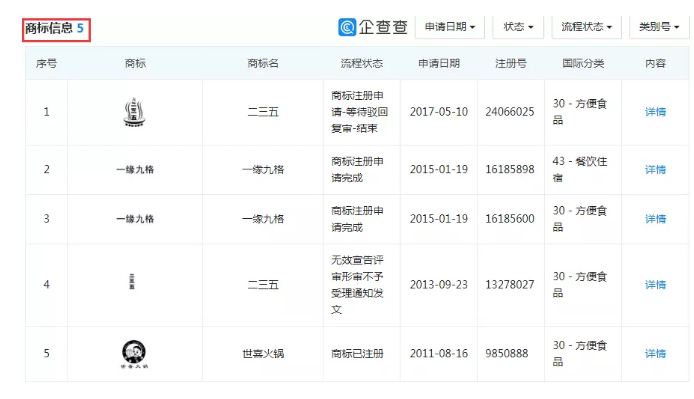Viewport: 694px width, 399px height.
Task: Open 详情 for registration 13278027
Action: point(655,284)
